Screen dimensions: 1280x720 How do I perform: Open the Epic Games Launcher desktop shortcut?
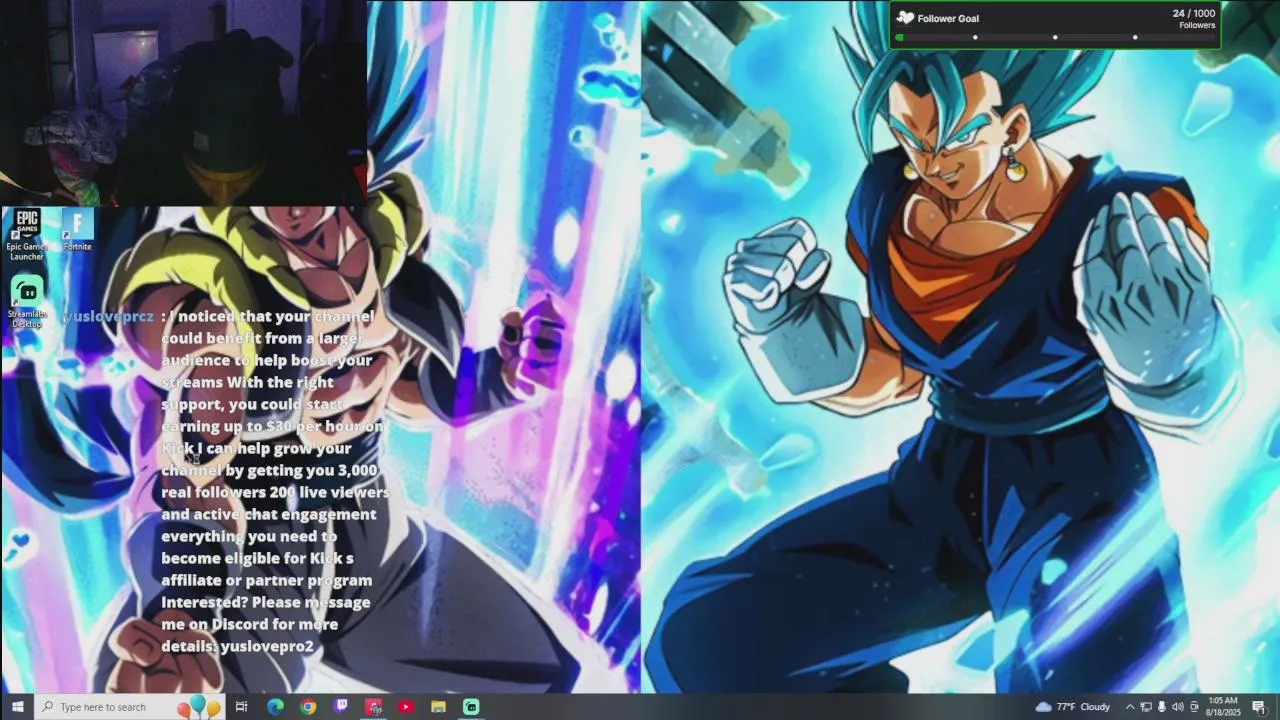click(27, 235)
